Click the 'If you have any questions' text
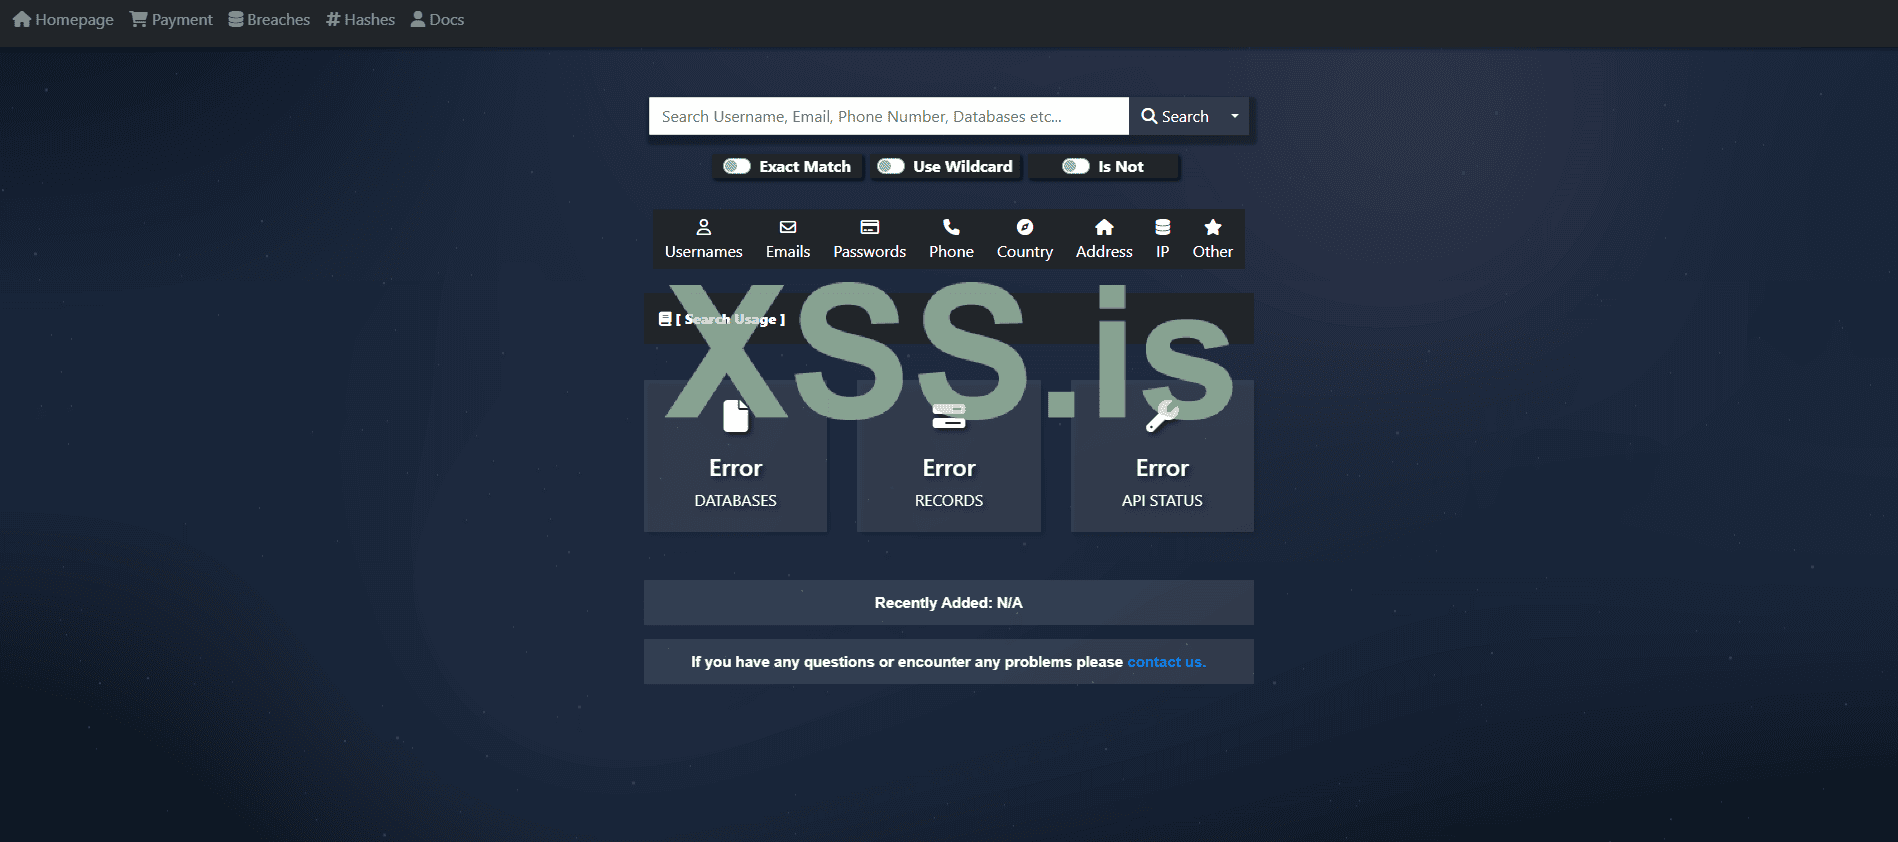Screen dimensions: 1898x842 [907, 662]
